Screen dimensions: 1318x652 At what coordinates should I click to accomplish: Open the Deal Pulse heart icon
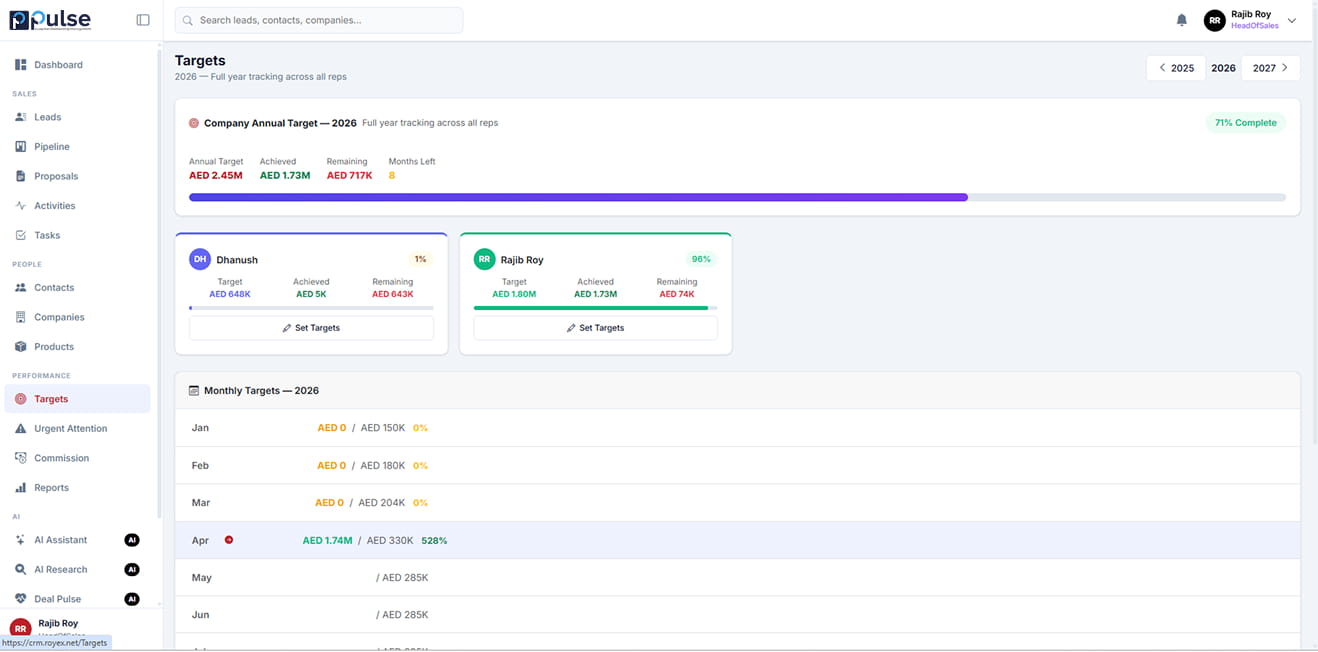point(21,599)
